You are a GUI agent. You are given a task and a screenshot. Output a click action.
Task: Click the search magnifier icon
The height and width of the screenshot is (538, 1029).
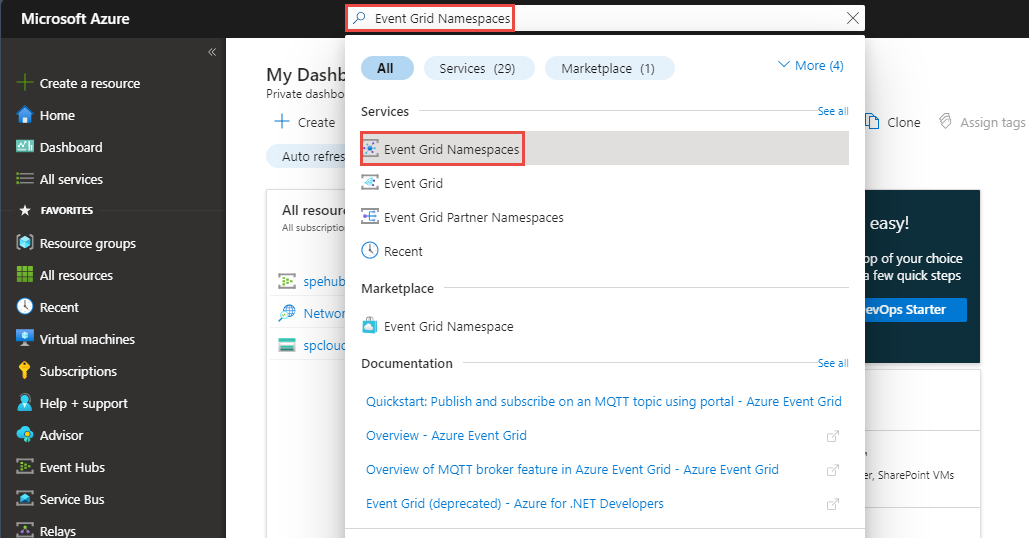click(359, 18)
